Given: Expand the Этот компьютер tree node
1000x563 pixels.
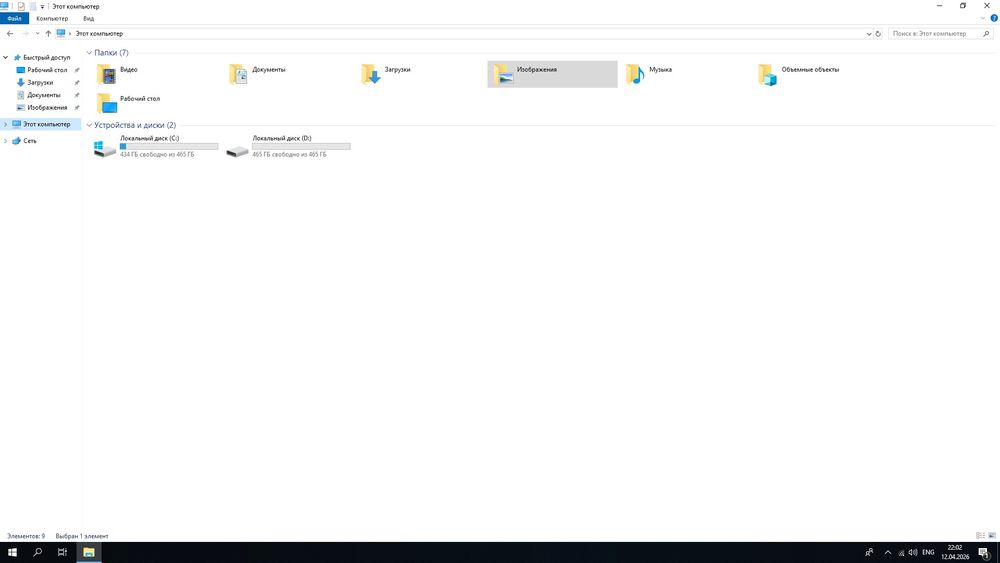Looking at the screenshot, I should 6,124.
